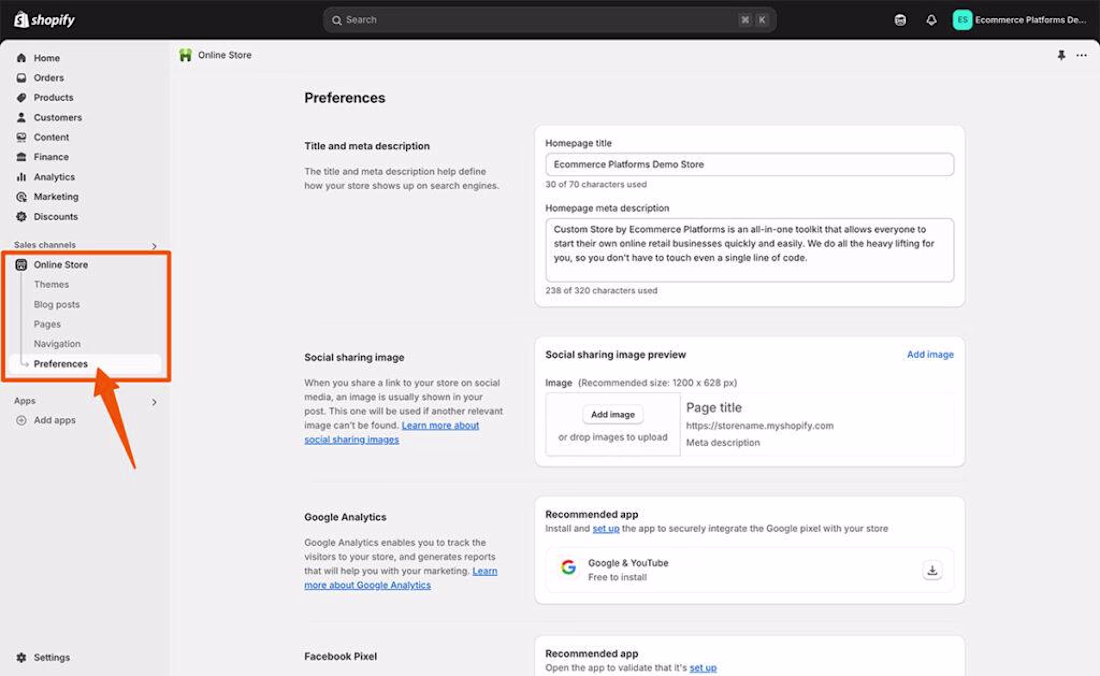Click the Content icon
The height and width of the screenshot is (676, 1100).
click(x=21, y=137)
